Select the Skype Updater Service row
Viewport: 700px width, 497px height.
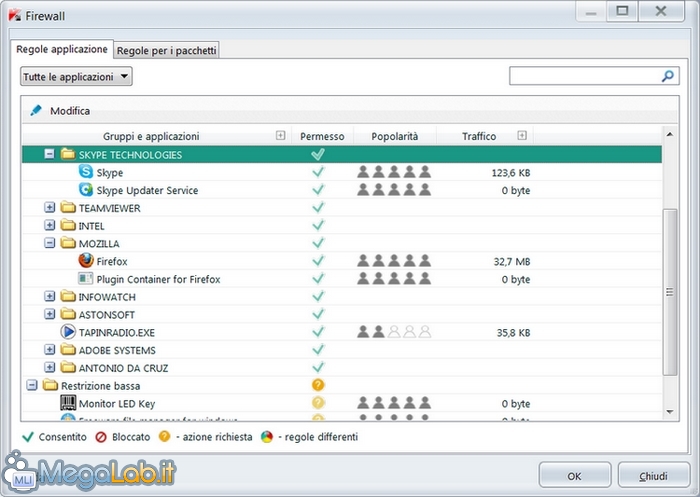coord(342,190)
